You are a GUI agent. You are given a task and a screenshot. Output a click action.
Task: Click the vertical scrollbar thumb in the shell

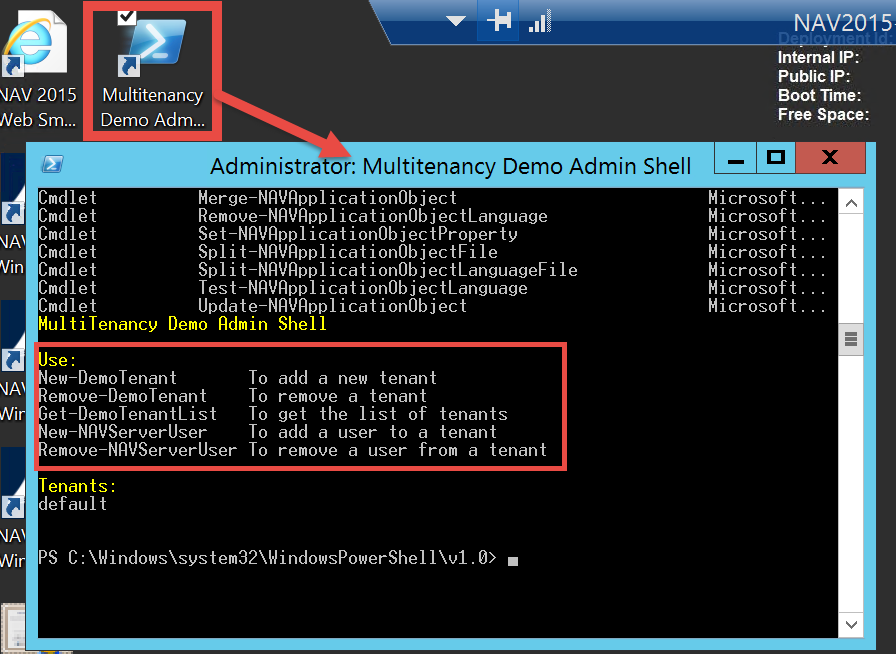pos(851,339)
